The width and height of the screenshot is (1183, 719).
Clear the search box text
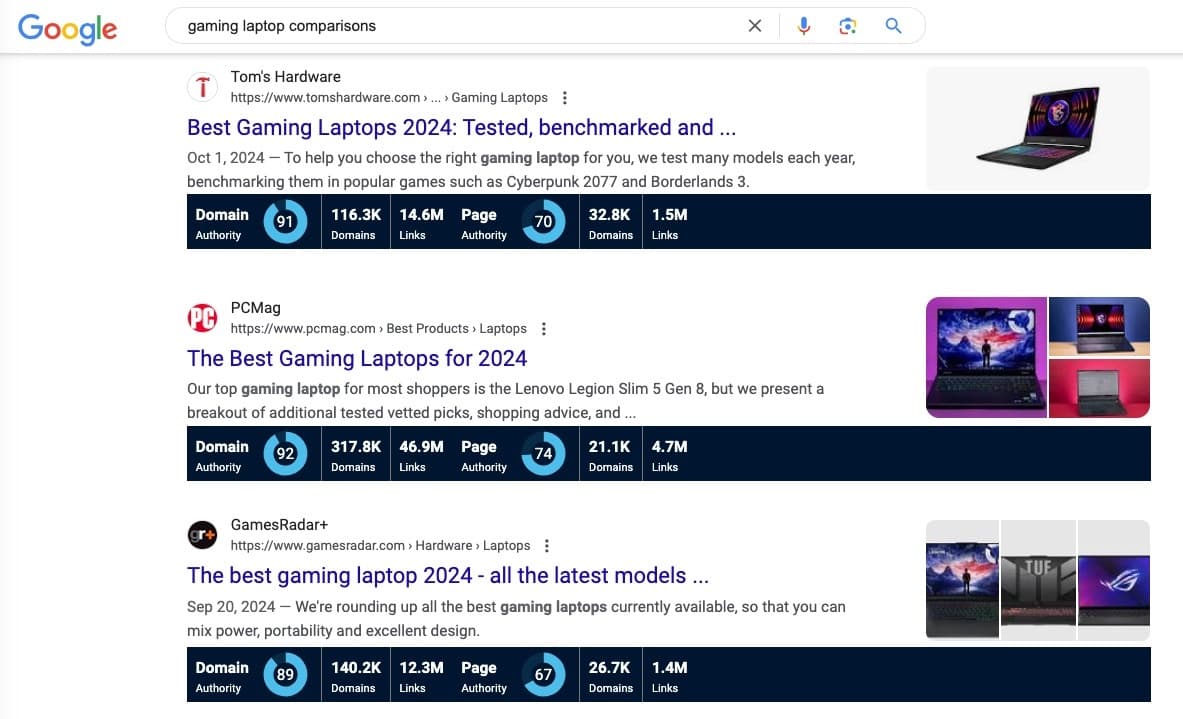(755, 26)
